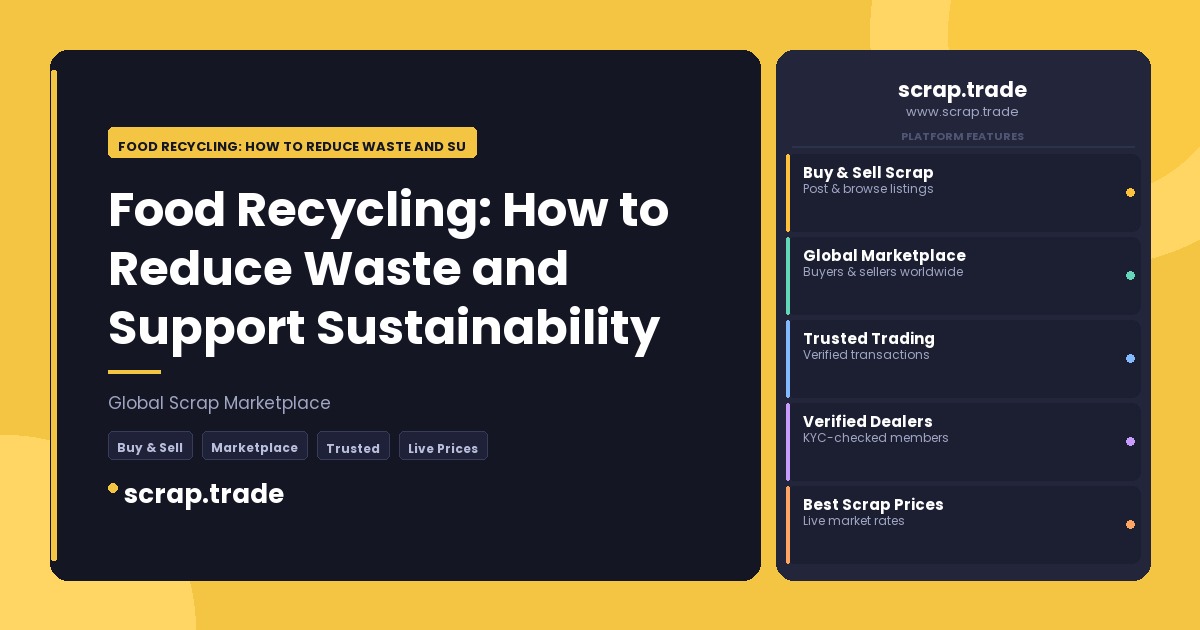Open the Trusted Trading feature card
Viewport: 1200px width, 630px height.
[x=963, y=358]
